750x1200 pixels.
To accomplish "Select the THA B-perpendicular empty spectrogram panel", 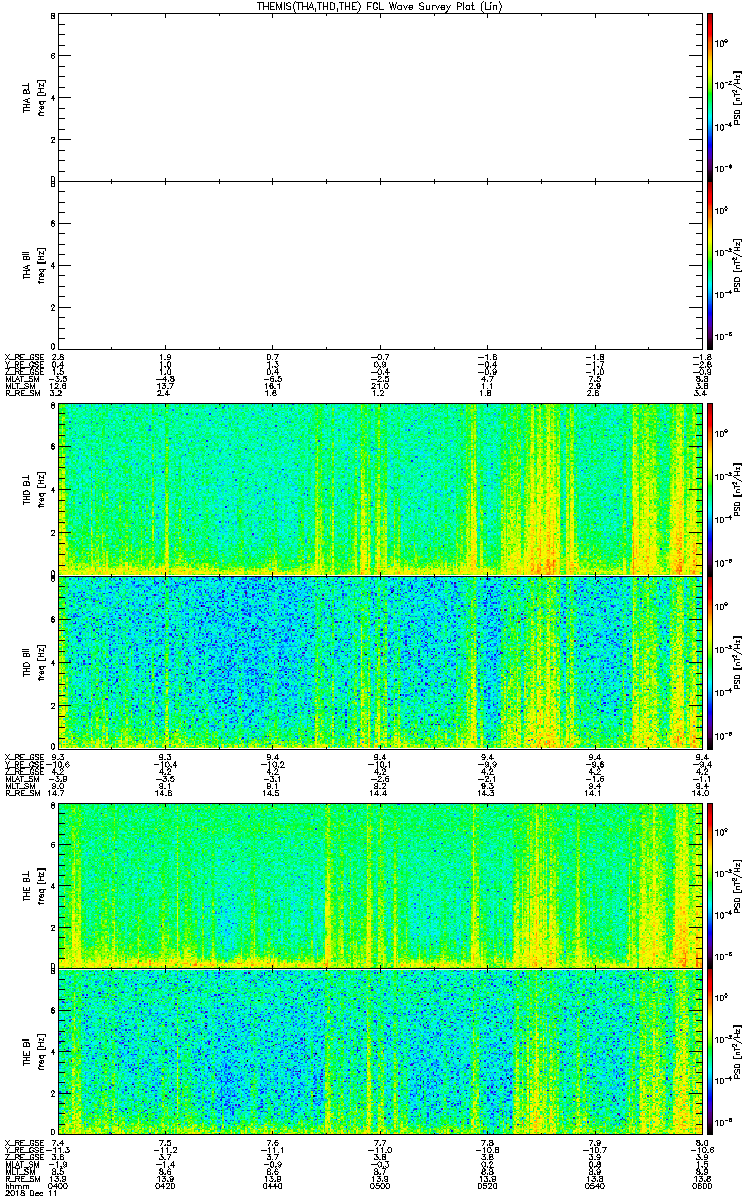I will [x=379, y=97].
